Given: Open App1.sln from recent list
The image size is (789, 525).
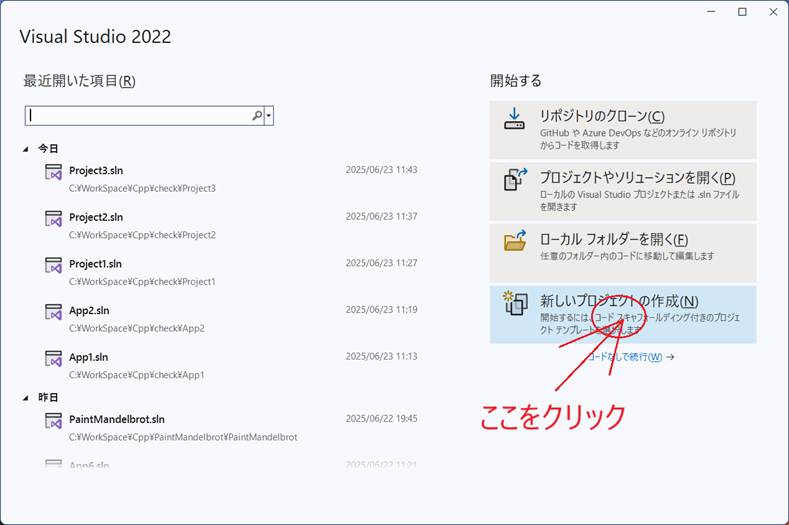Looking at the screenshot, I should pyautogui.click(x=231, y=366).
